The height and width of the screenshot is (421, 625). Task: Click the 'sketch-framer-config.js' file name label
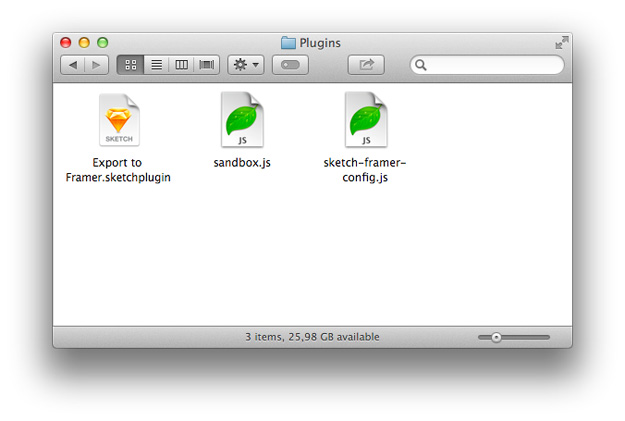(365, 170)
